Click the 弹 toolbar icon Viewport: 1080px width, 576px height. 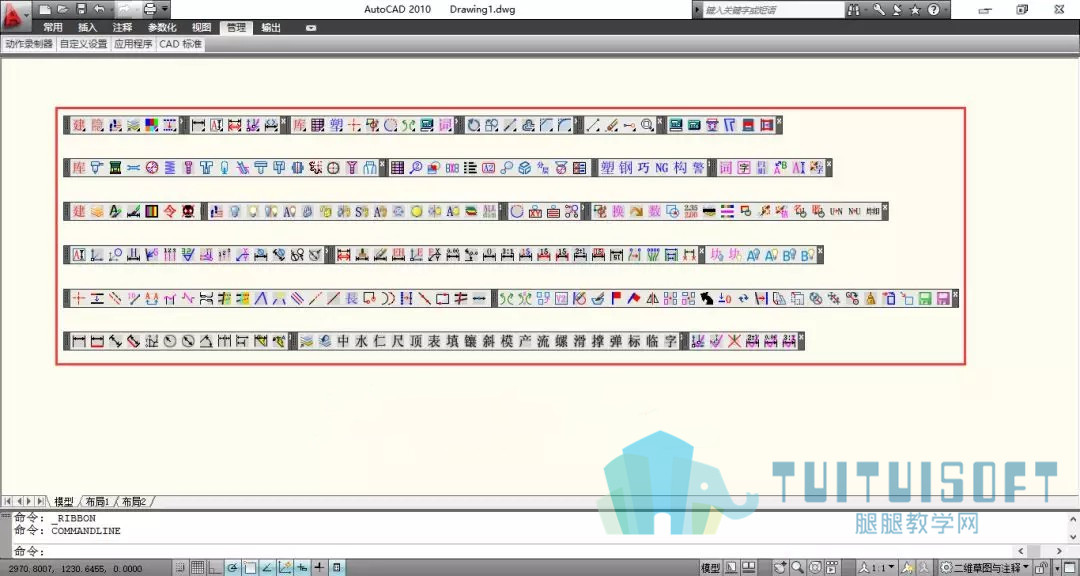[616, 341]
